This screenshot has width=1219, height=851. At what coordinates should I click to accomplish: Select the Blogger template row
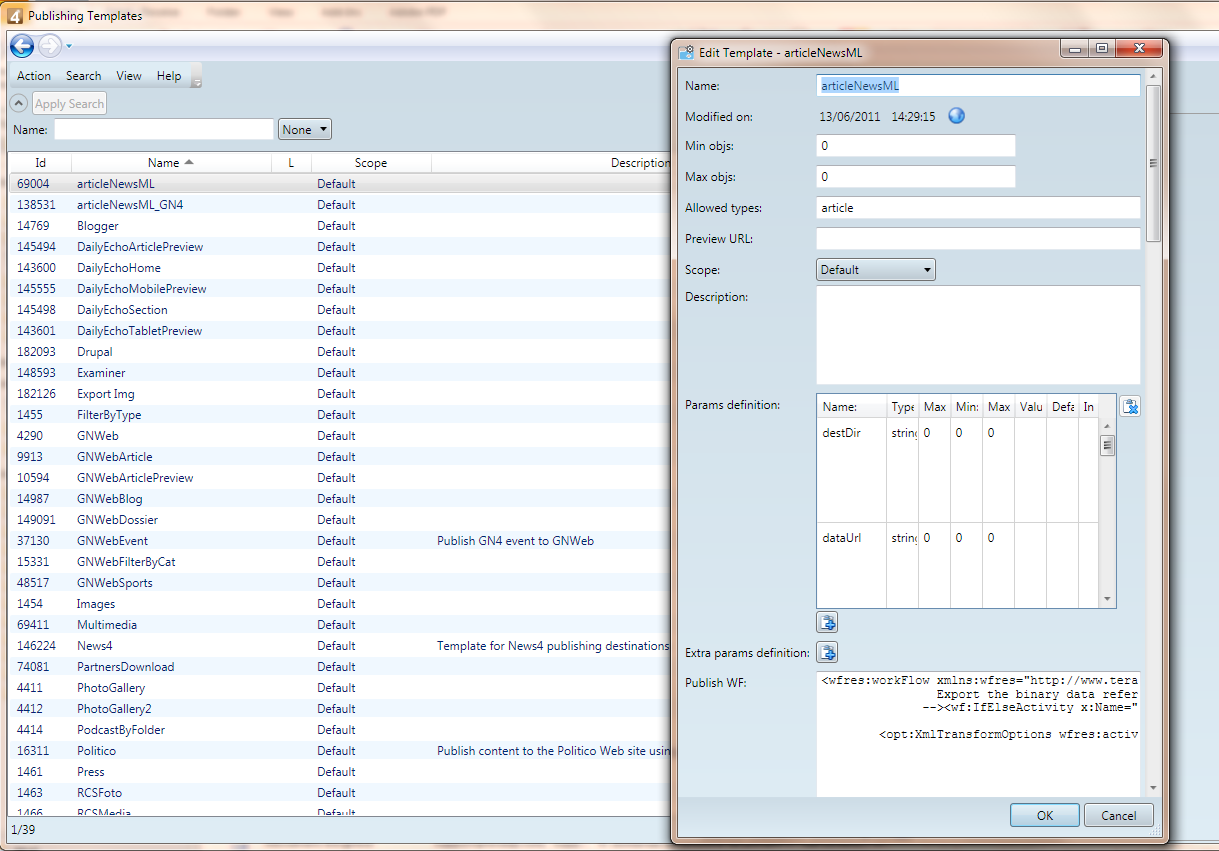pos(340,226)
